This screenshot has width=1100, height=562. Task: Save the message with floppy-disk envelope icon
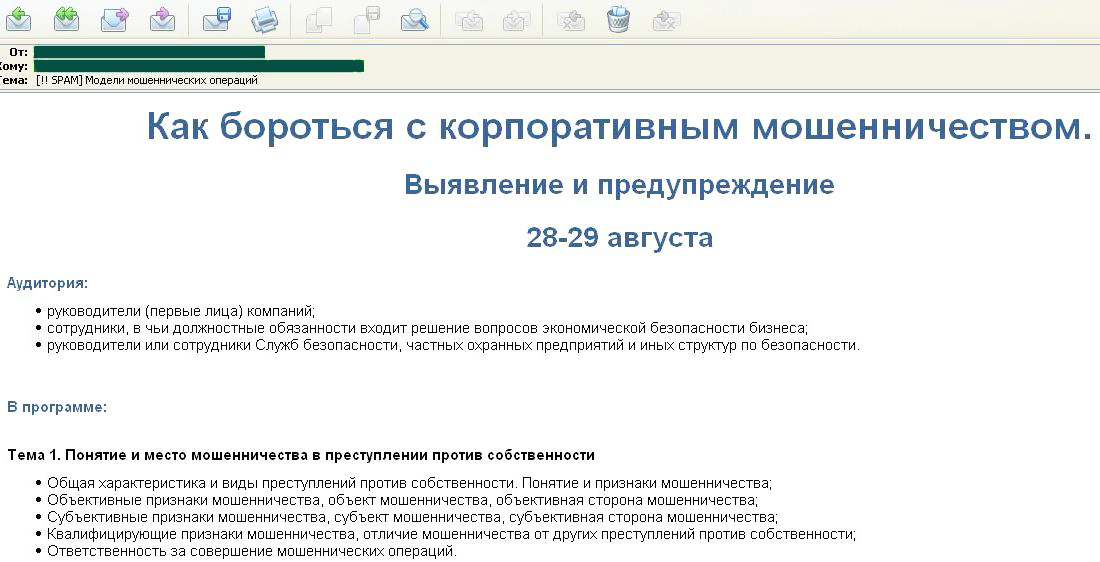coord(217,19)
